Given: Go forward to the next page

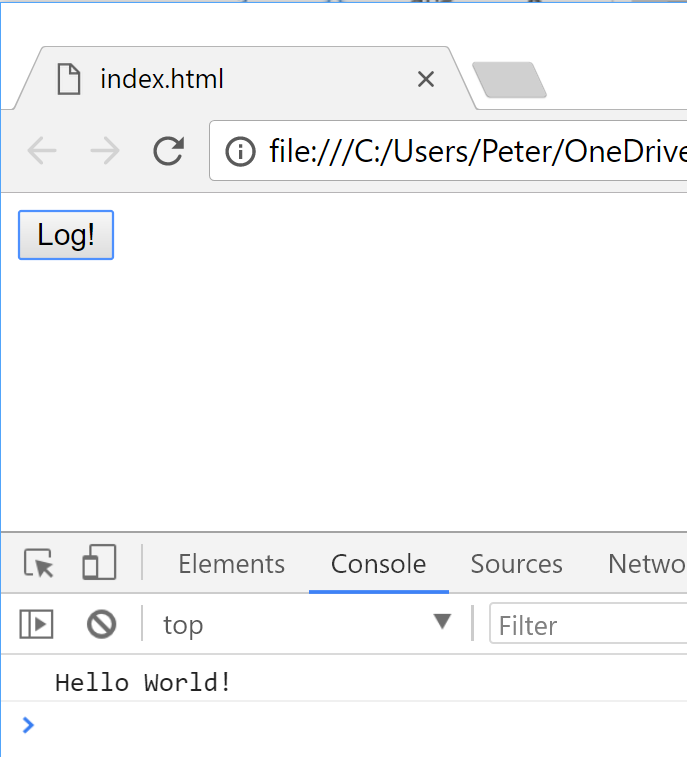Looking at the screenshot, I should [104, 151].
